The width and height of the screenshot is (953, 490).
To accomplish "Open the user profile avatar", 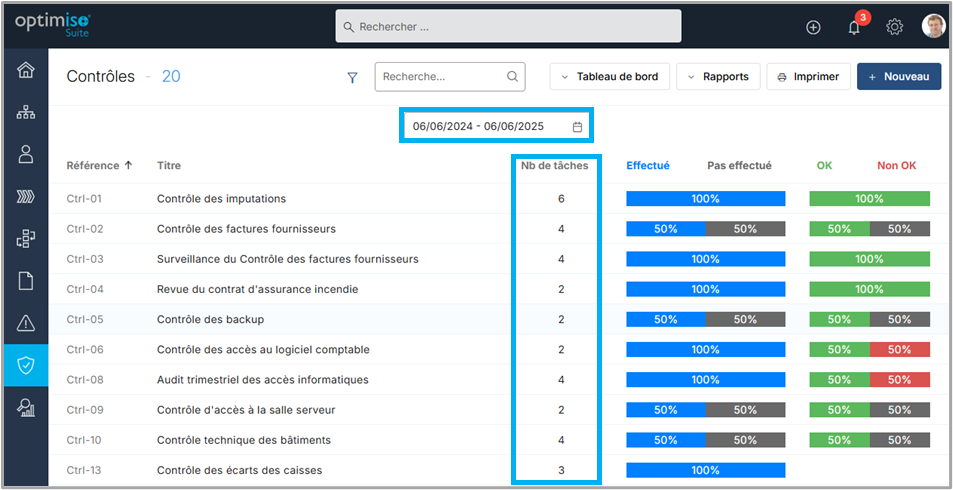I will 933,27.
